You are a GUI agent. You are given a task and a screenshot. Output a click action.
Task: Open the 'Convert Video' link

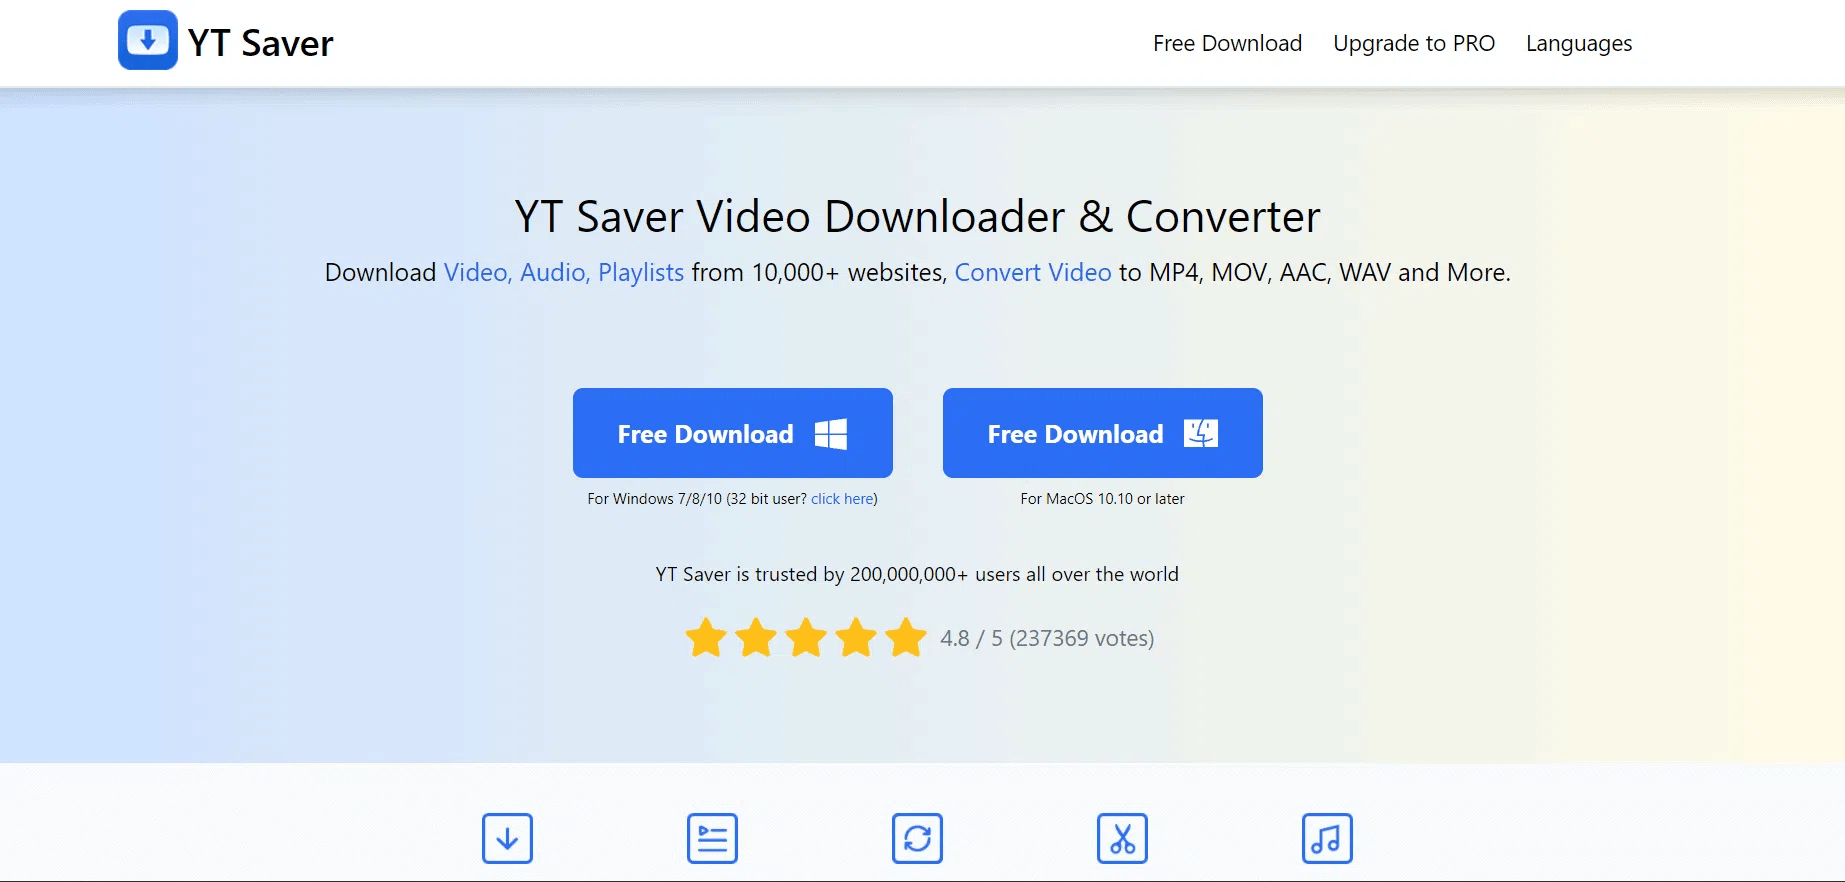1033,272
